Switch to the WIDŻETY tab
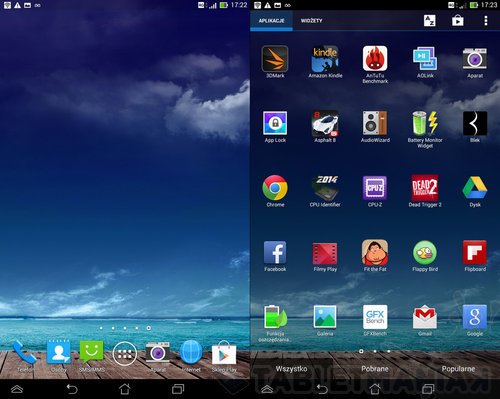 [312, 21]
